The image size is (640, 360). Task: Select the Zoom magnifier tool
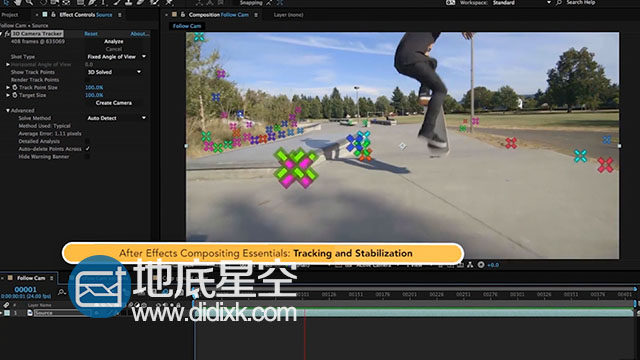coord(29,2)
